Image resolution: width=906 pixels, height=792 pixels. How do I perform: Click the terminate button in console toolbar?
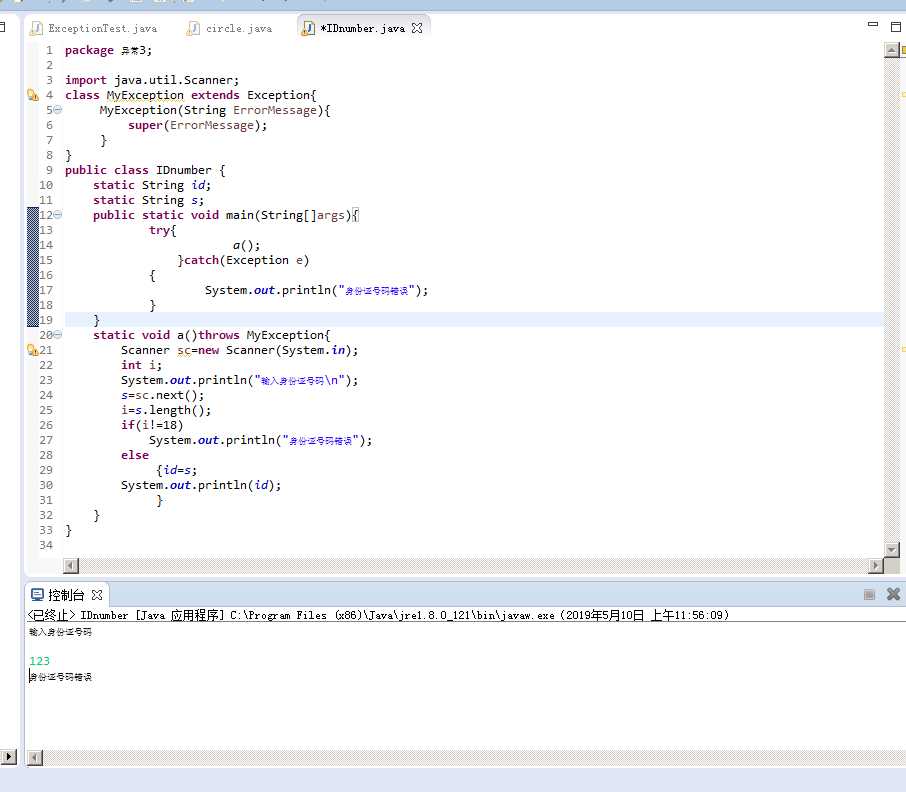click(x=868, y=594)
